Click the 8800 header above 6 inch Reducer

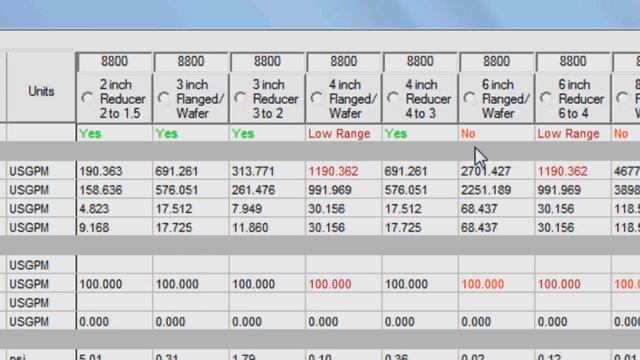573,62
